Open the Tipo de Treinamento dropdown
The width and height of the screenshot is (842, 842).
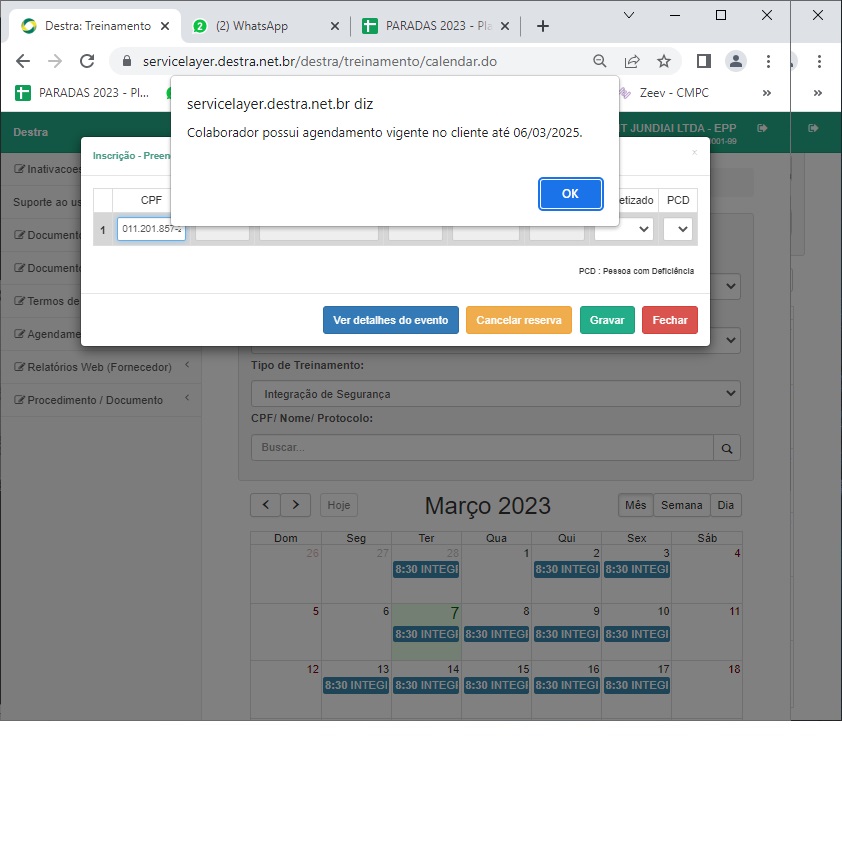495,394
